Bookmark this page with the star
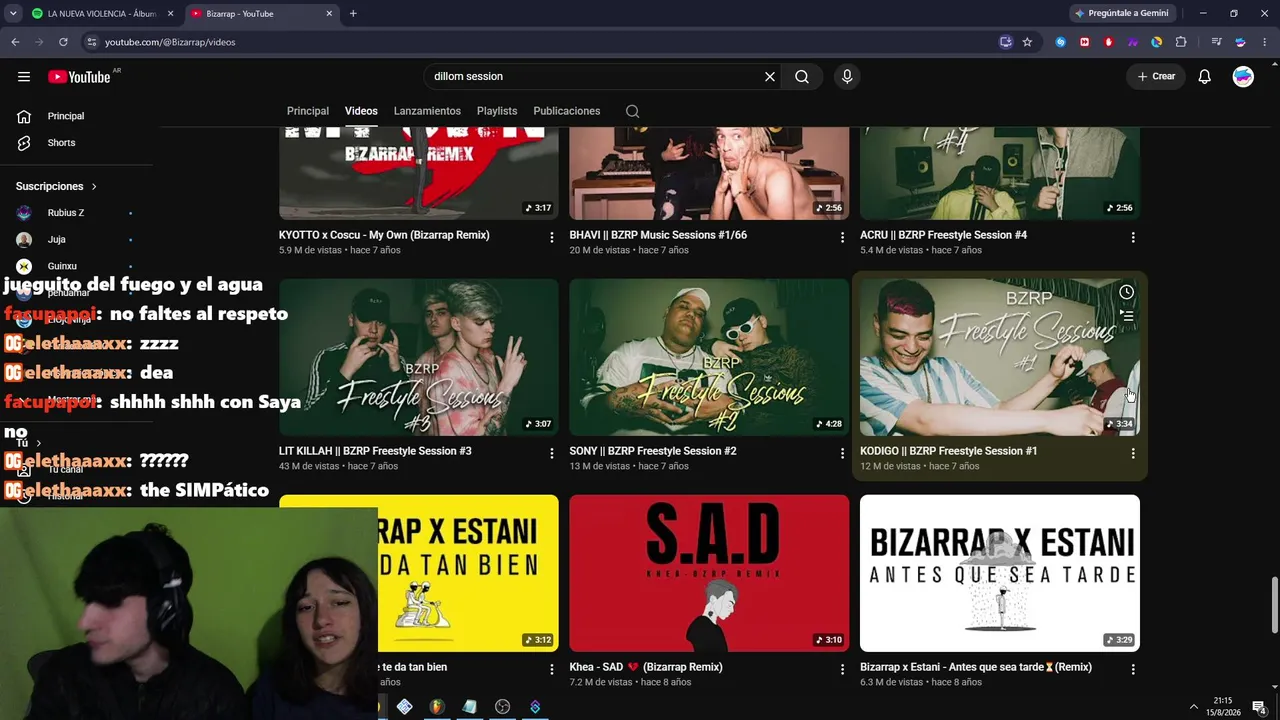Image resolution: width=1280 pixels, height=720 pixels. pos(1027,42)
